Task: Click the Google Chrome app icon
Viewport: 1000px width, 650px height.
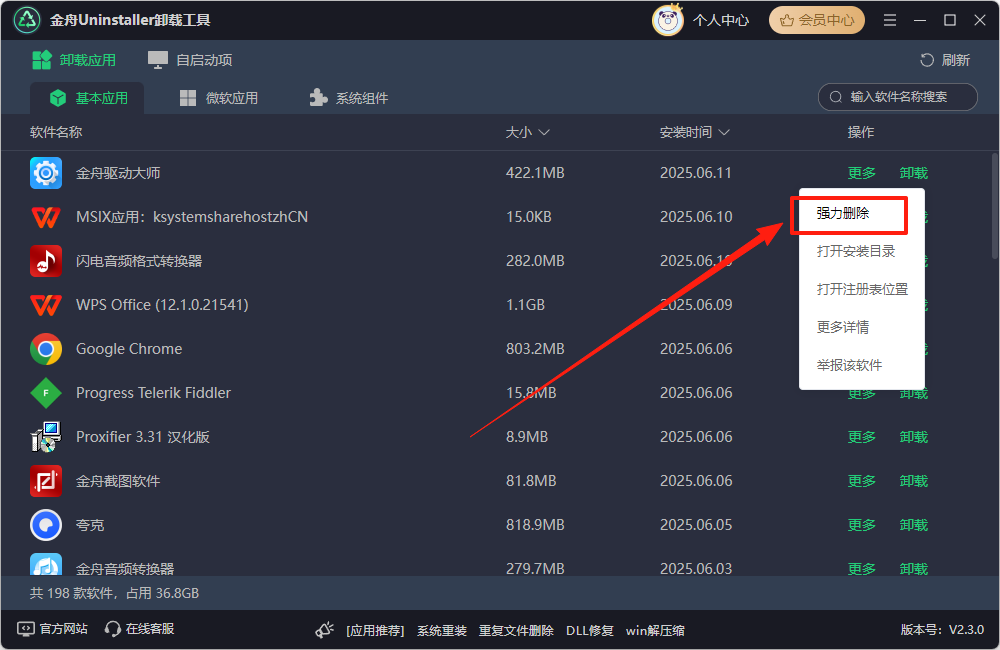Action: click(46, 349)
